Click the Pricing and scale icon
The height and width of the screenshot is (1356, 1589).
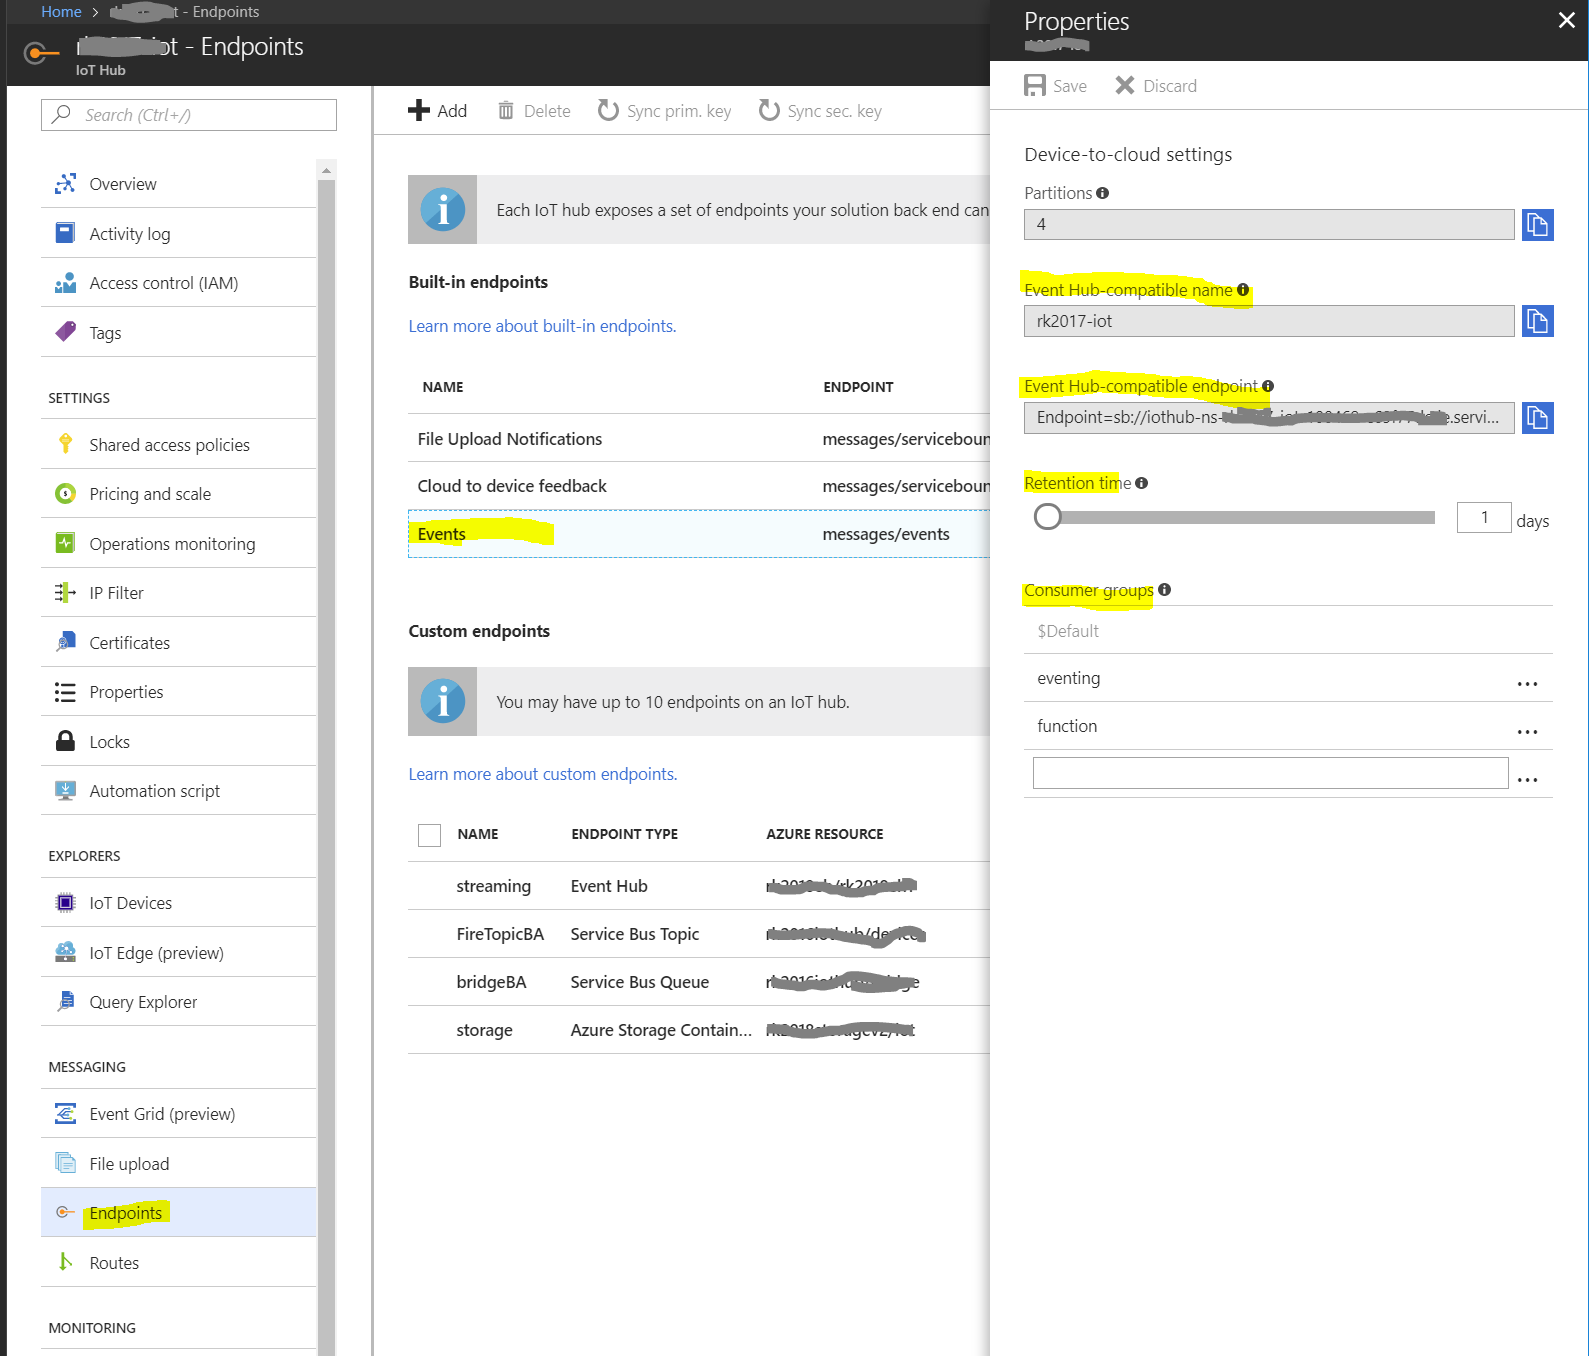(x=65, y=493)
